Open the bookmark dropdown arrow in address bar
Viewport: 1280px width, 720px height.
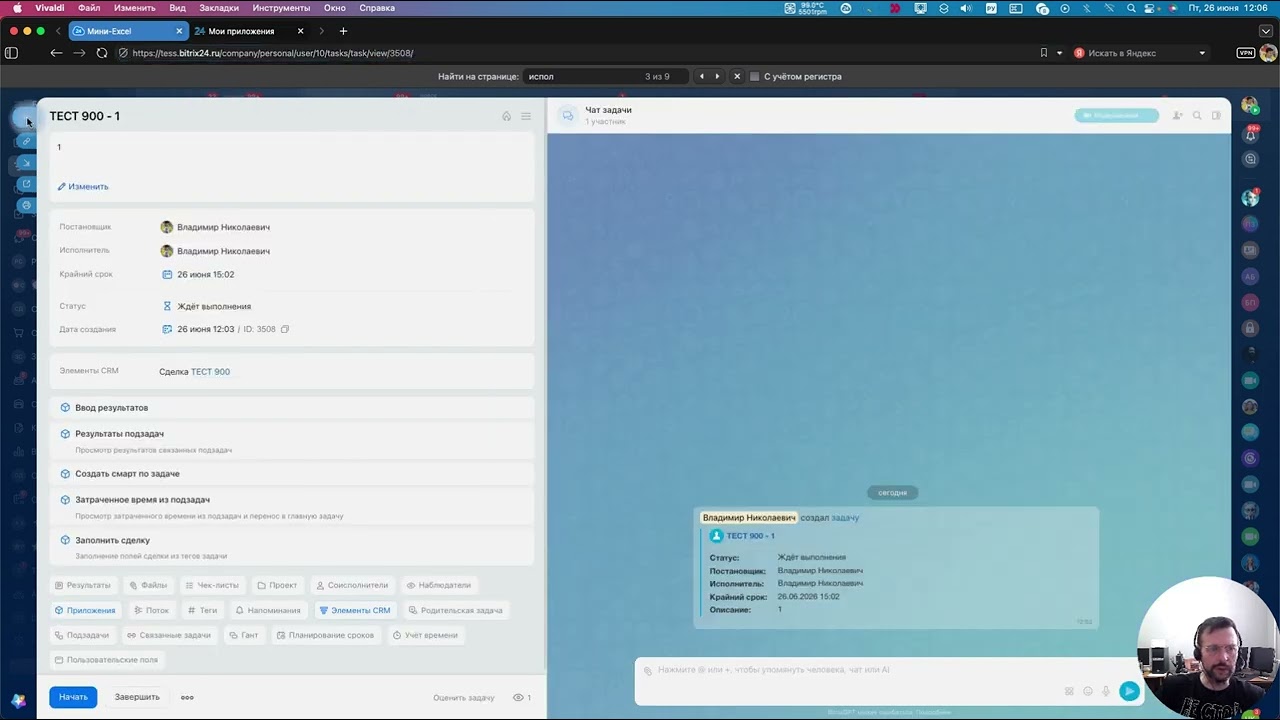coord(1059,53)
